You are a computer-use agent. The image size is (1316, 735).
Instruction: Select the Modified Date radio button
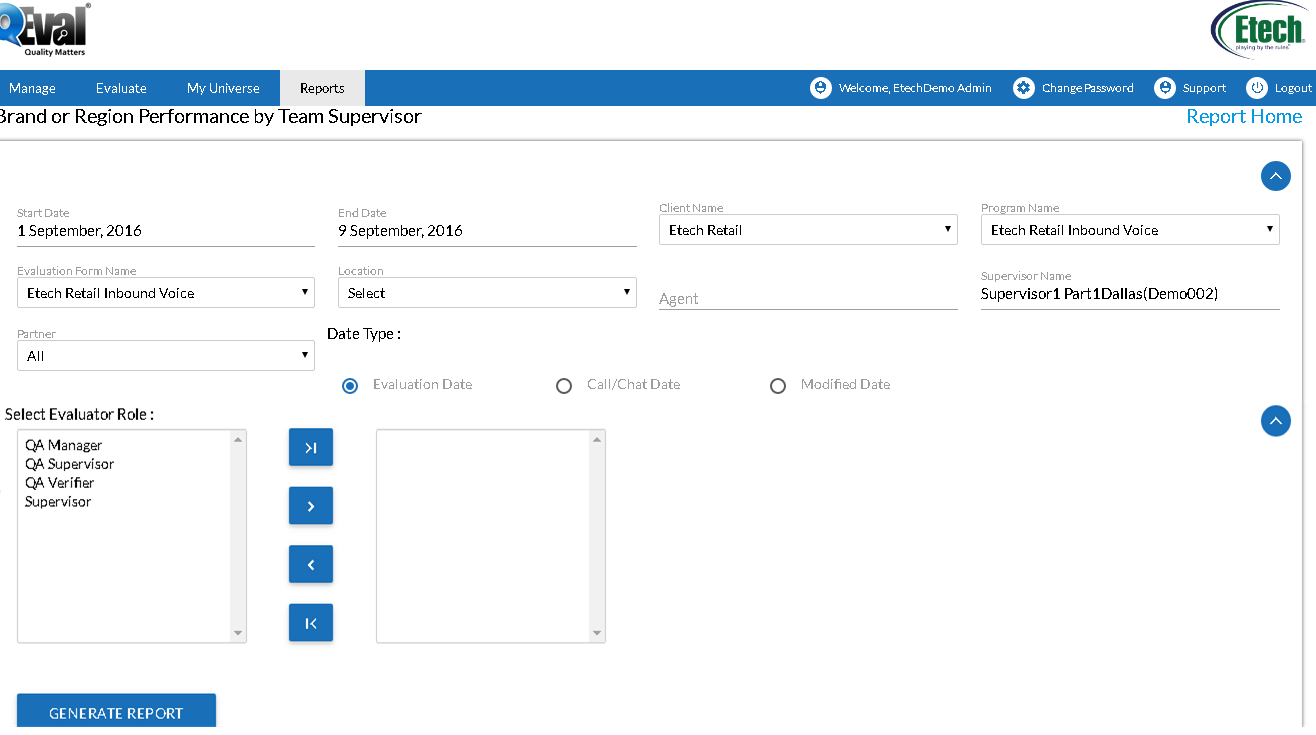tap(778, 386)
